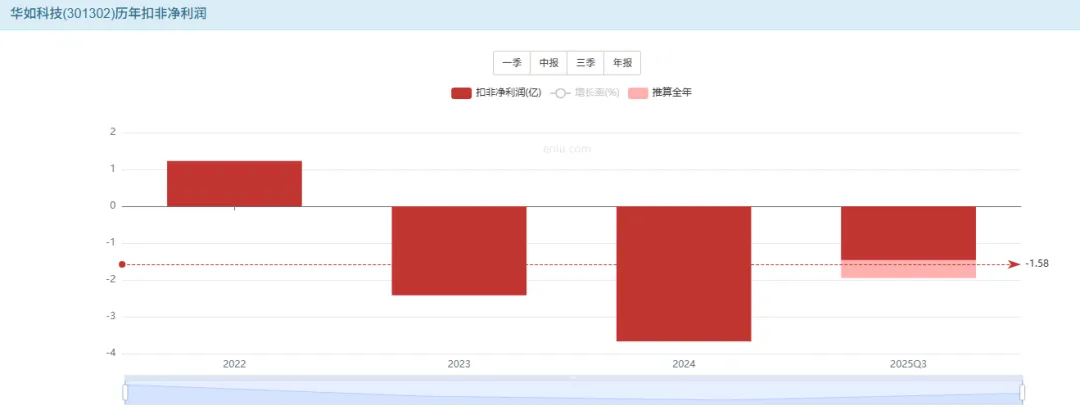Switch to the 年报 report tab
This screenshot has height=410, width=1080.
click(622, 63)
